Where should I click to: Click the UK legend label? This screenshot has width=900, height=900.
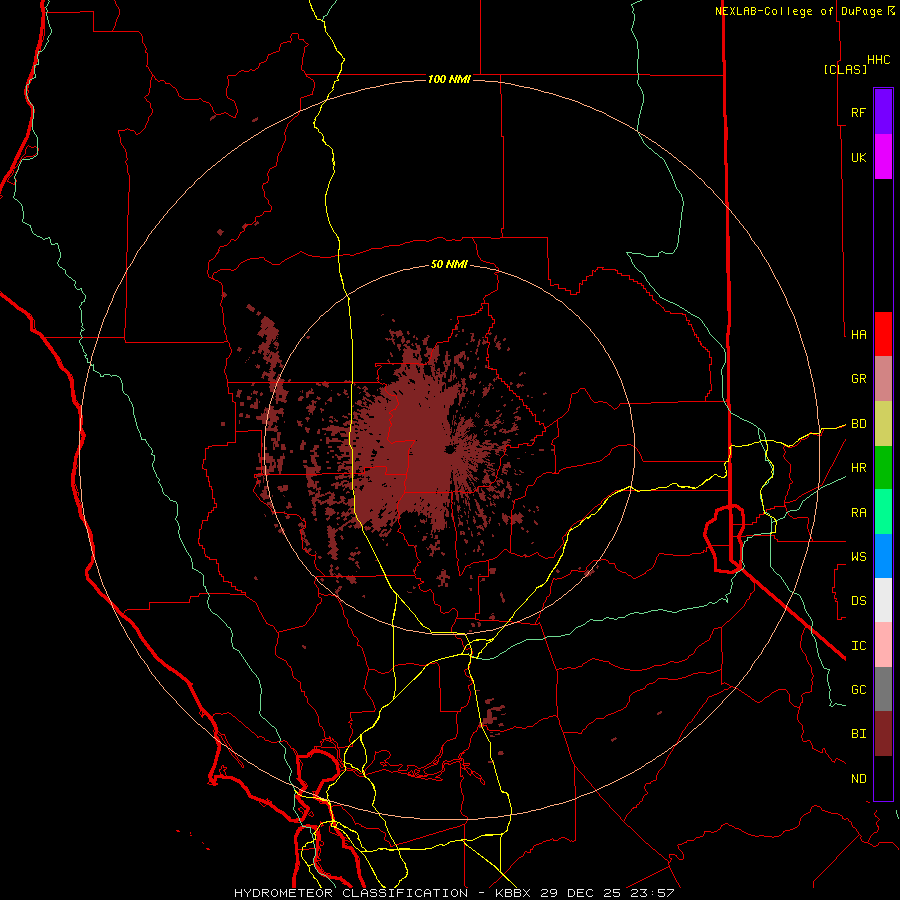coord(858,157)
